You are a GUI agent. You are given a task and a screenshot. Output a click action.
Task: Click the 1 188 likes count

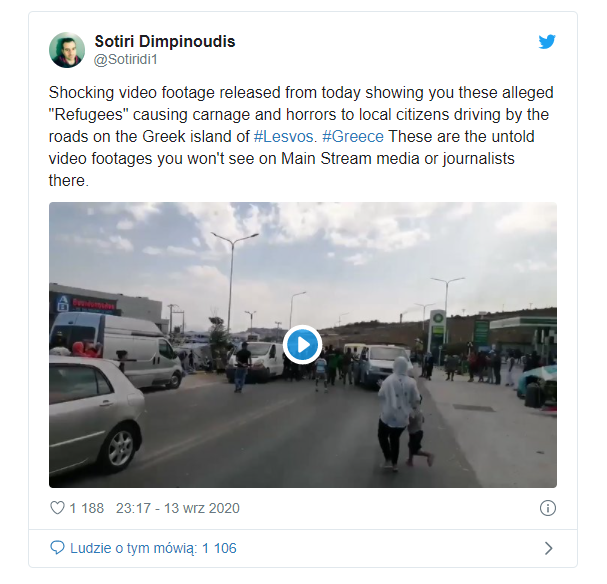(86, 508)
